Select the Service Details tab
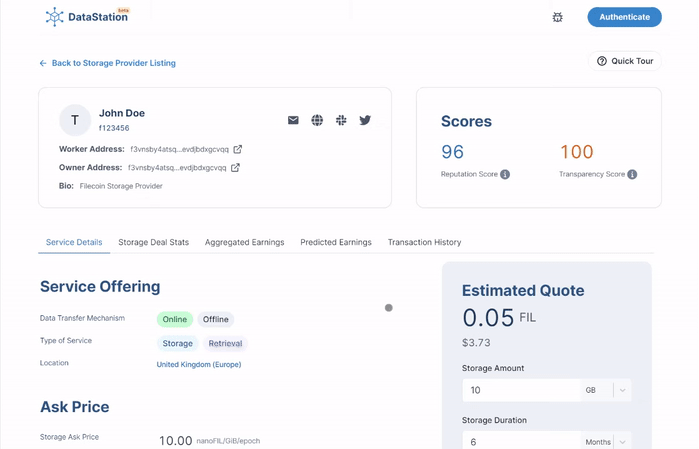The image size is (699, 449). tap(74, 242)
